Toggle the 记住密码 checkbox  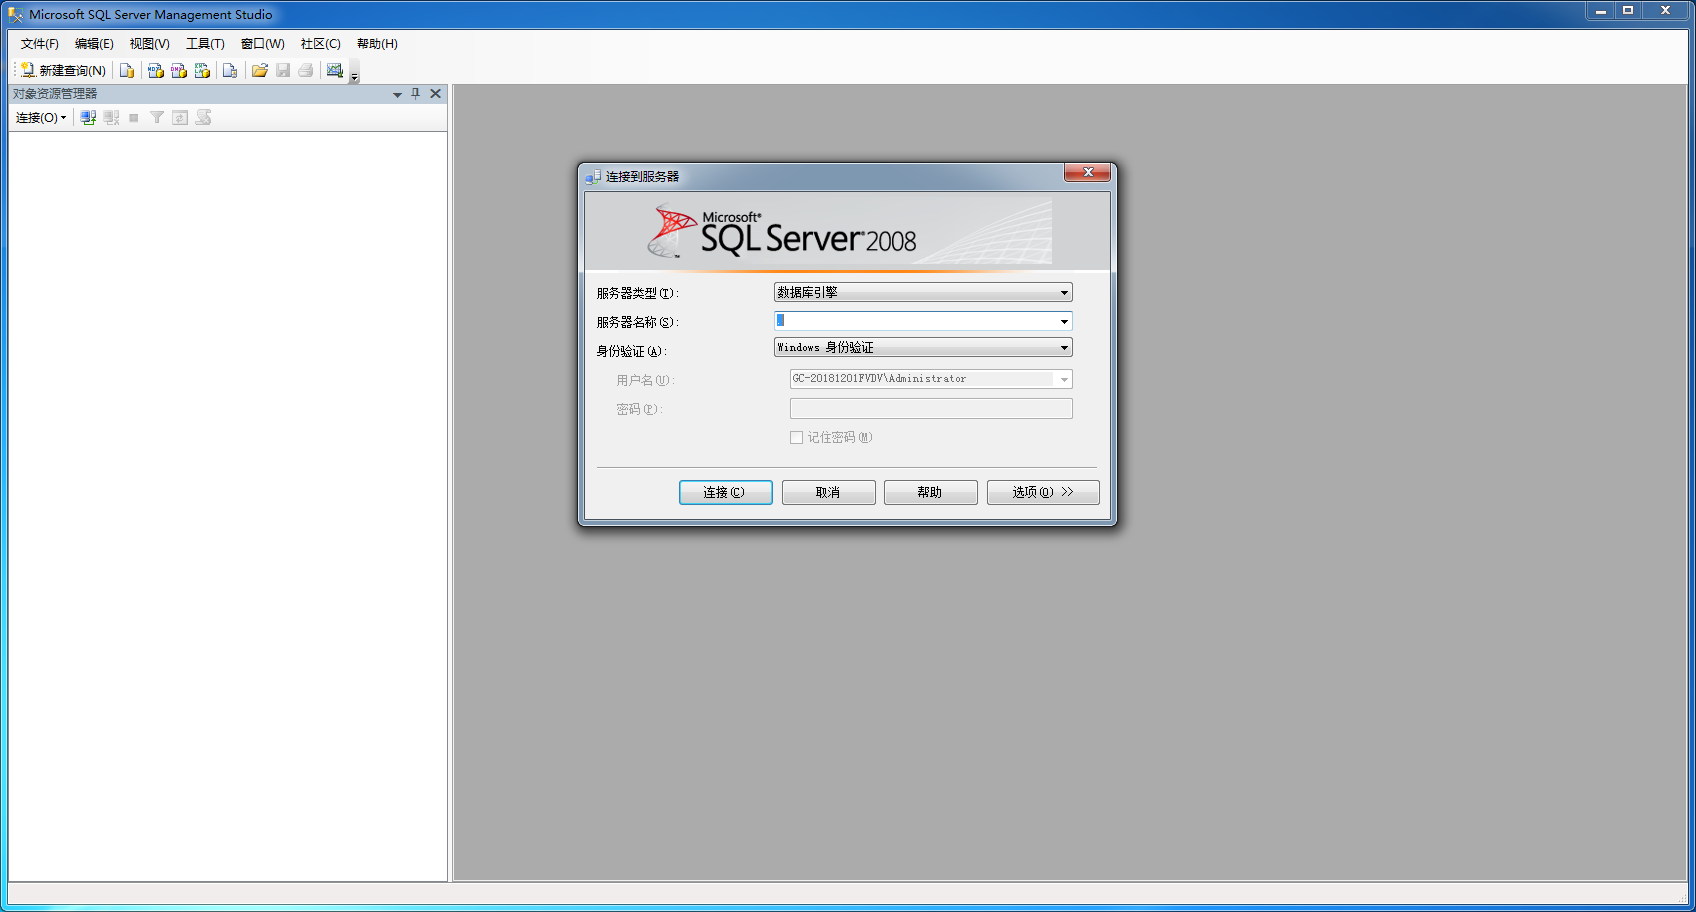point(796,437)
